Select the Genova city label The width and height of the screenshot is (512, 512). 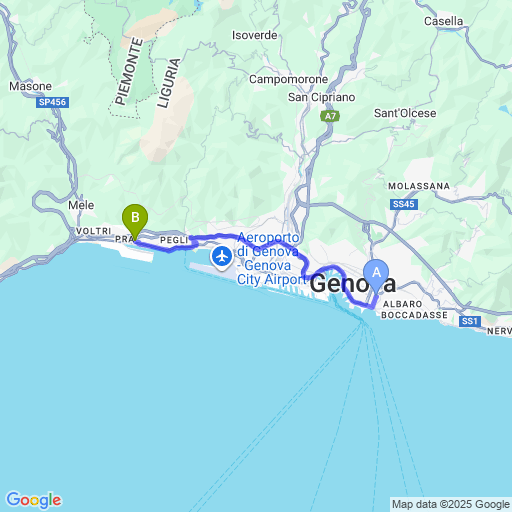(353, 284)
